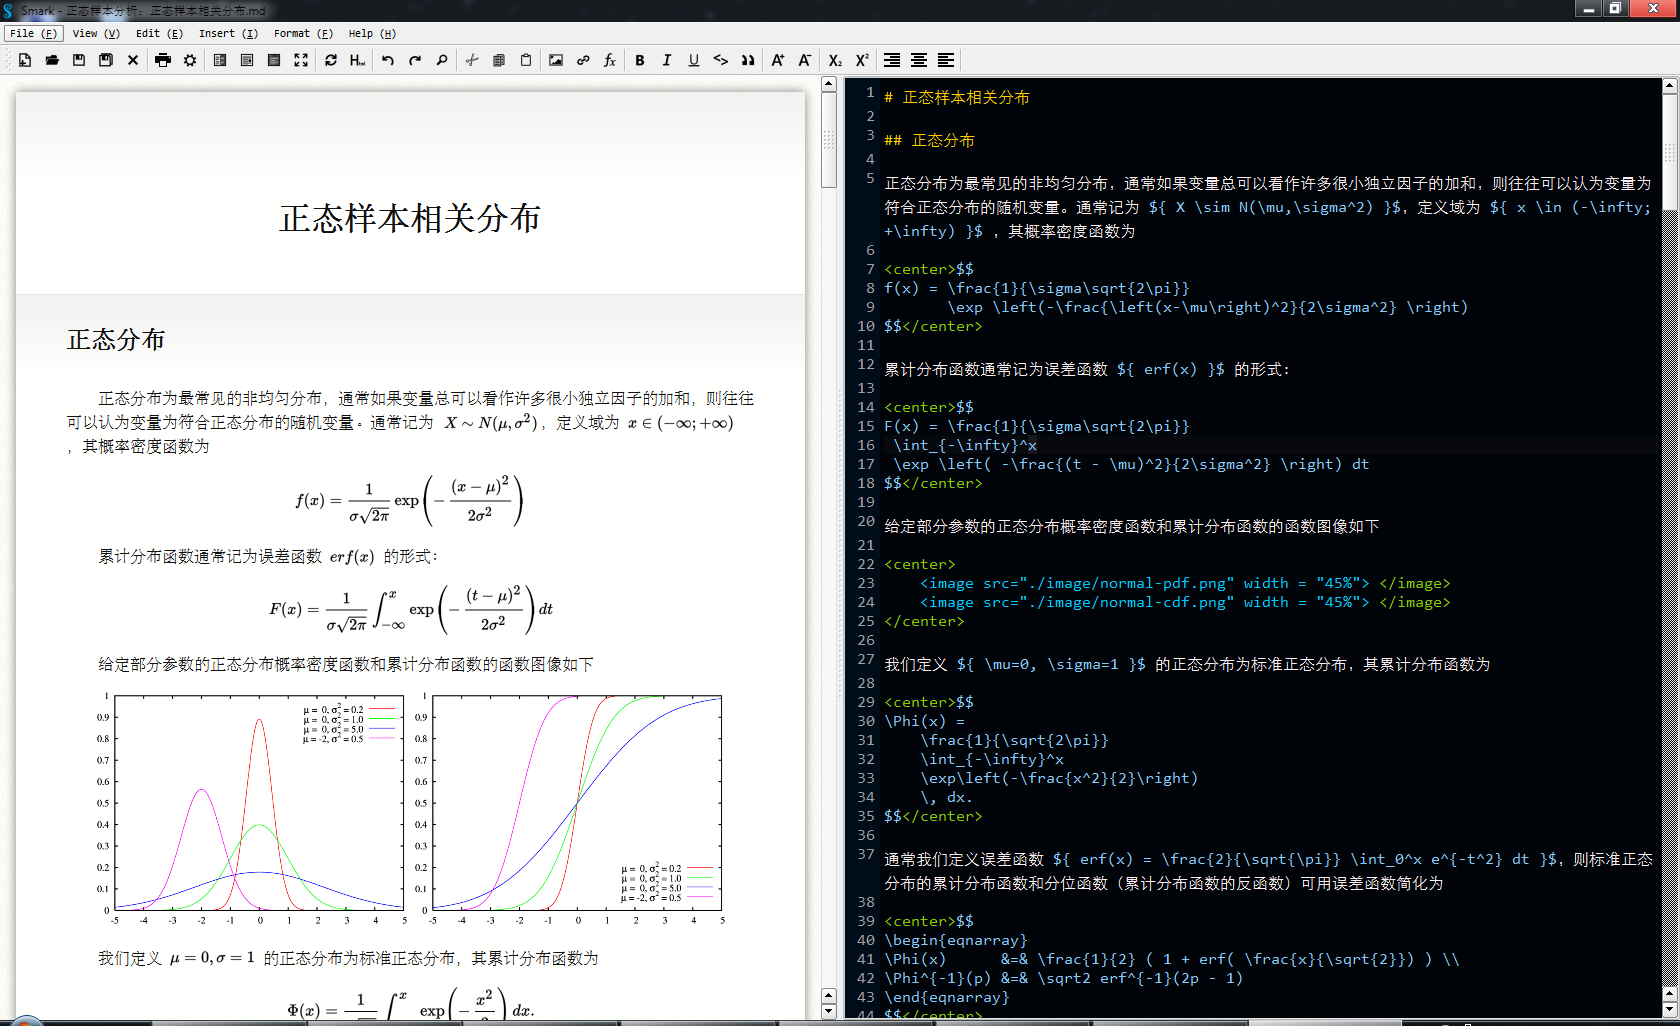Refresh the preview
Screen dimensions: 1680x1026
click(x=331, y=60)
